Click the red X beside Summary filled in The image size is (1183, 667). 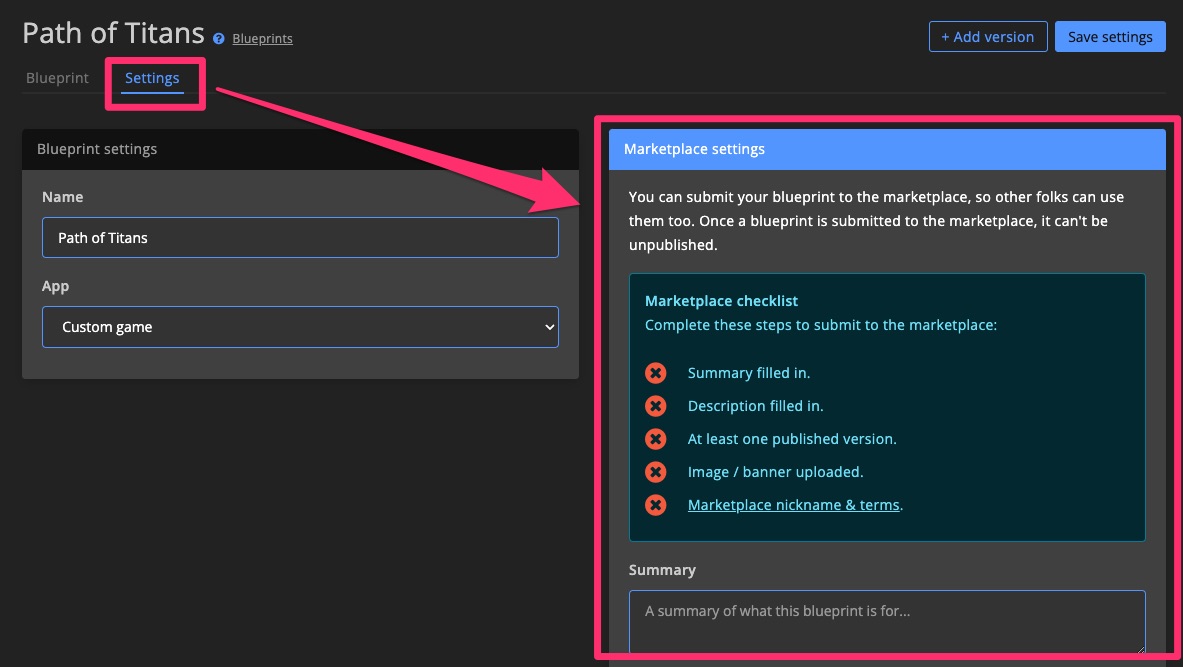(x=656, y=372)
